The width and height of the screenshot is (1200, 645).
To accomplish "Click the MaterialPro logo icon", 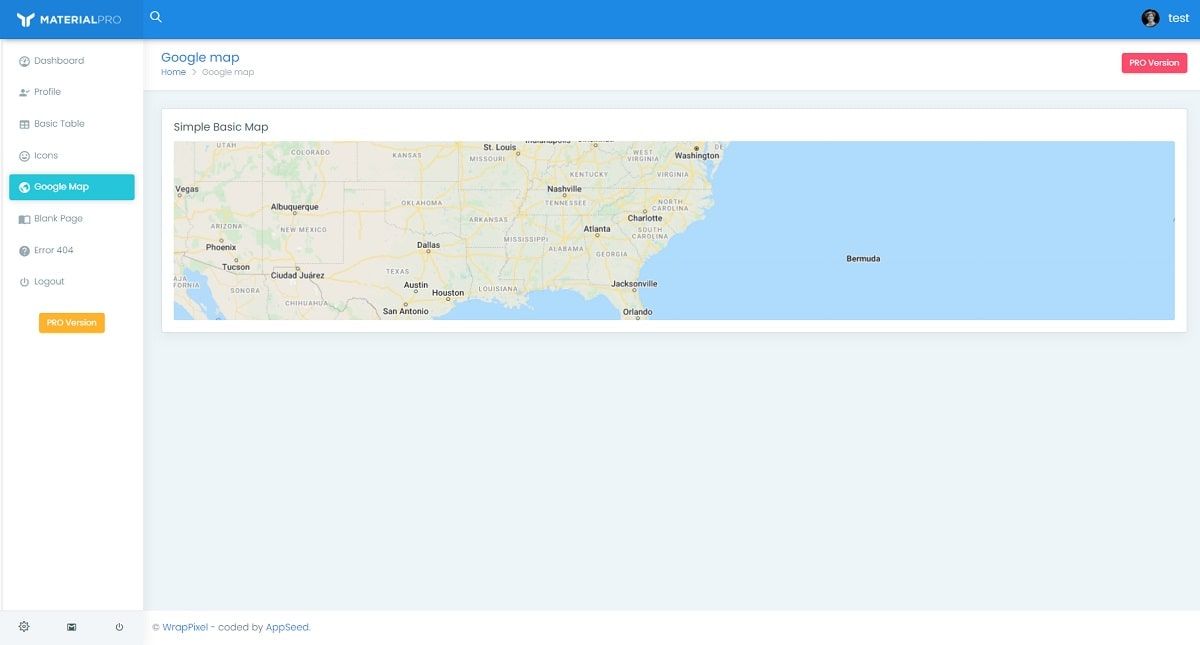I will 26,19.
